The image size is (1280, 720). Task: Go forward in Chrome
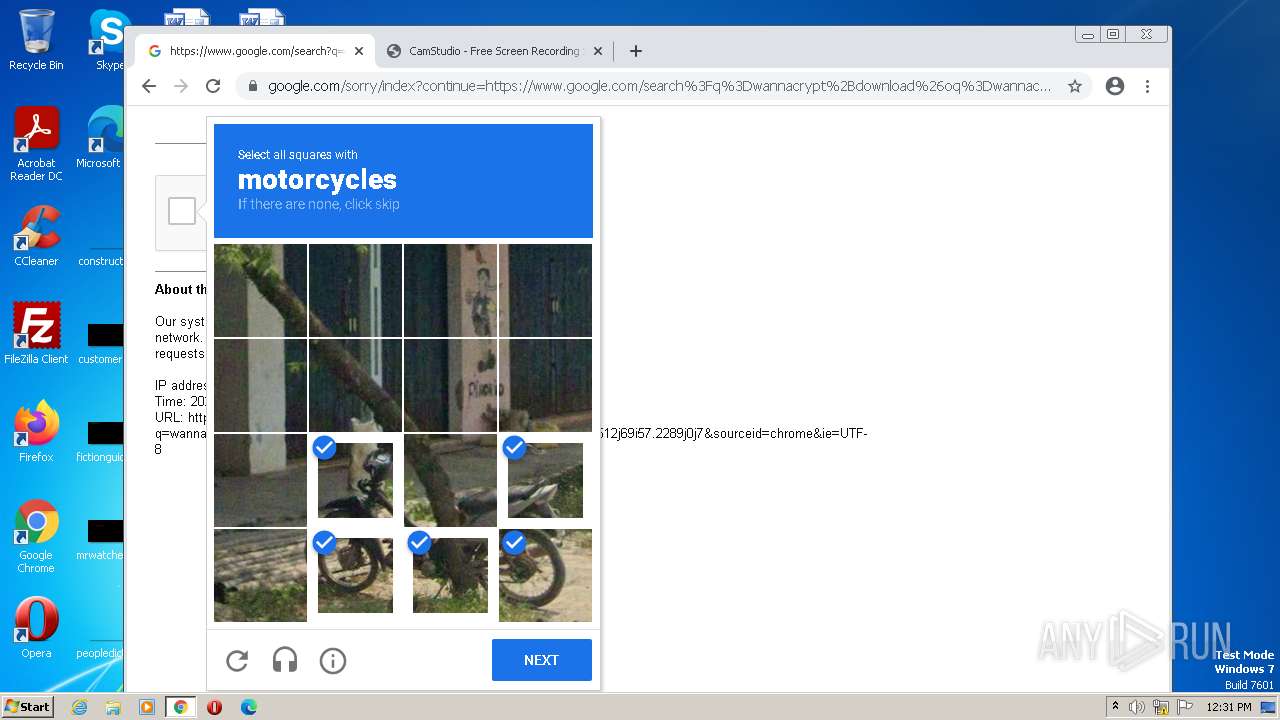[x=181, y=86]
